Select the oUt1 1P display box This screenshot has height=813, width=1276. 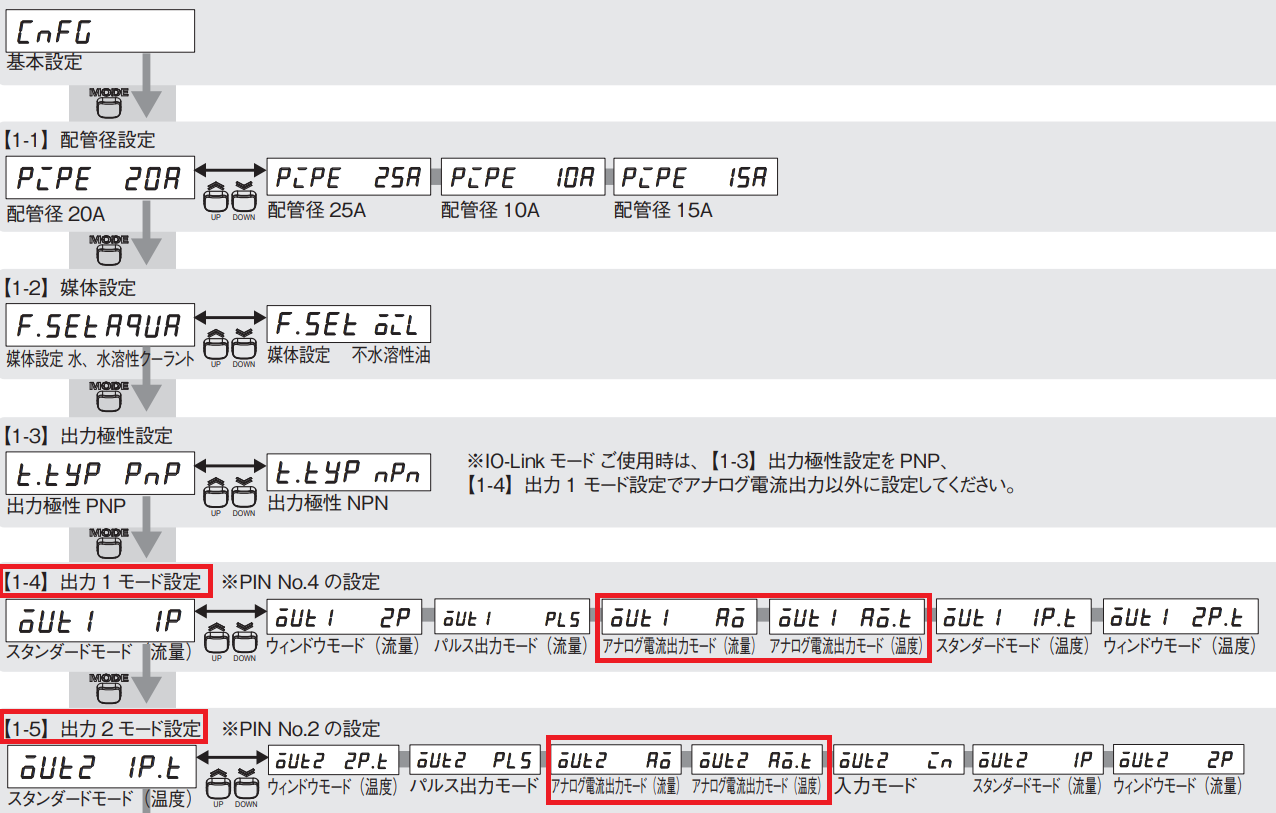click(100, 620)
